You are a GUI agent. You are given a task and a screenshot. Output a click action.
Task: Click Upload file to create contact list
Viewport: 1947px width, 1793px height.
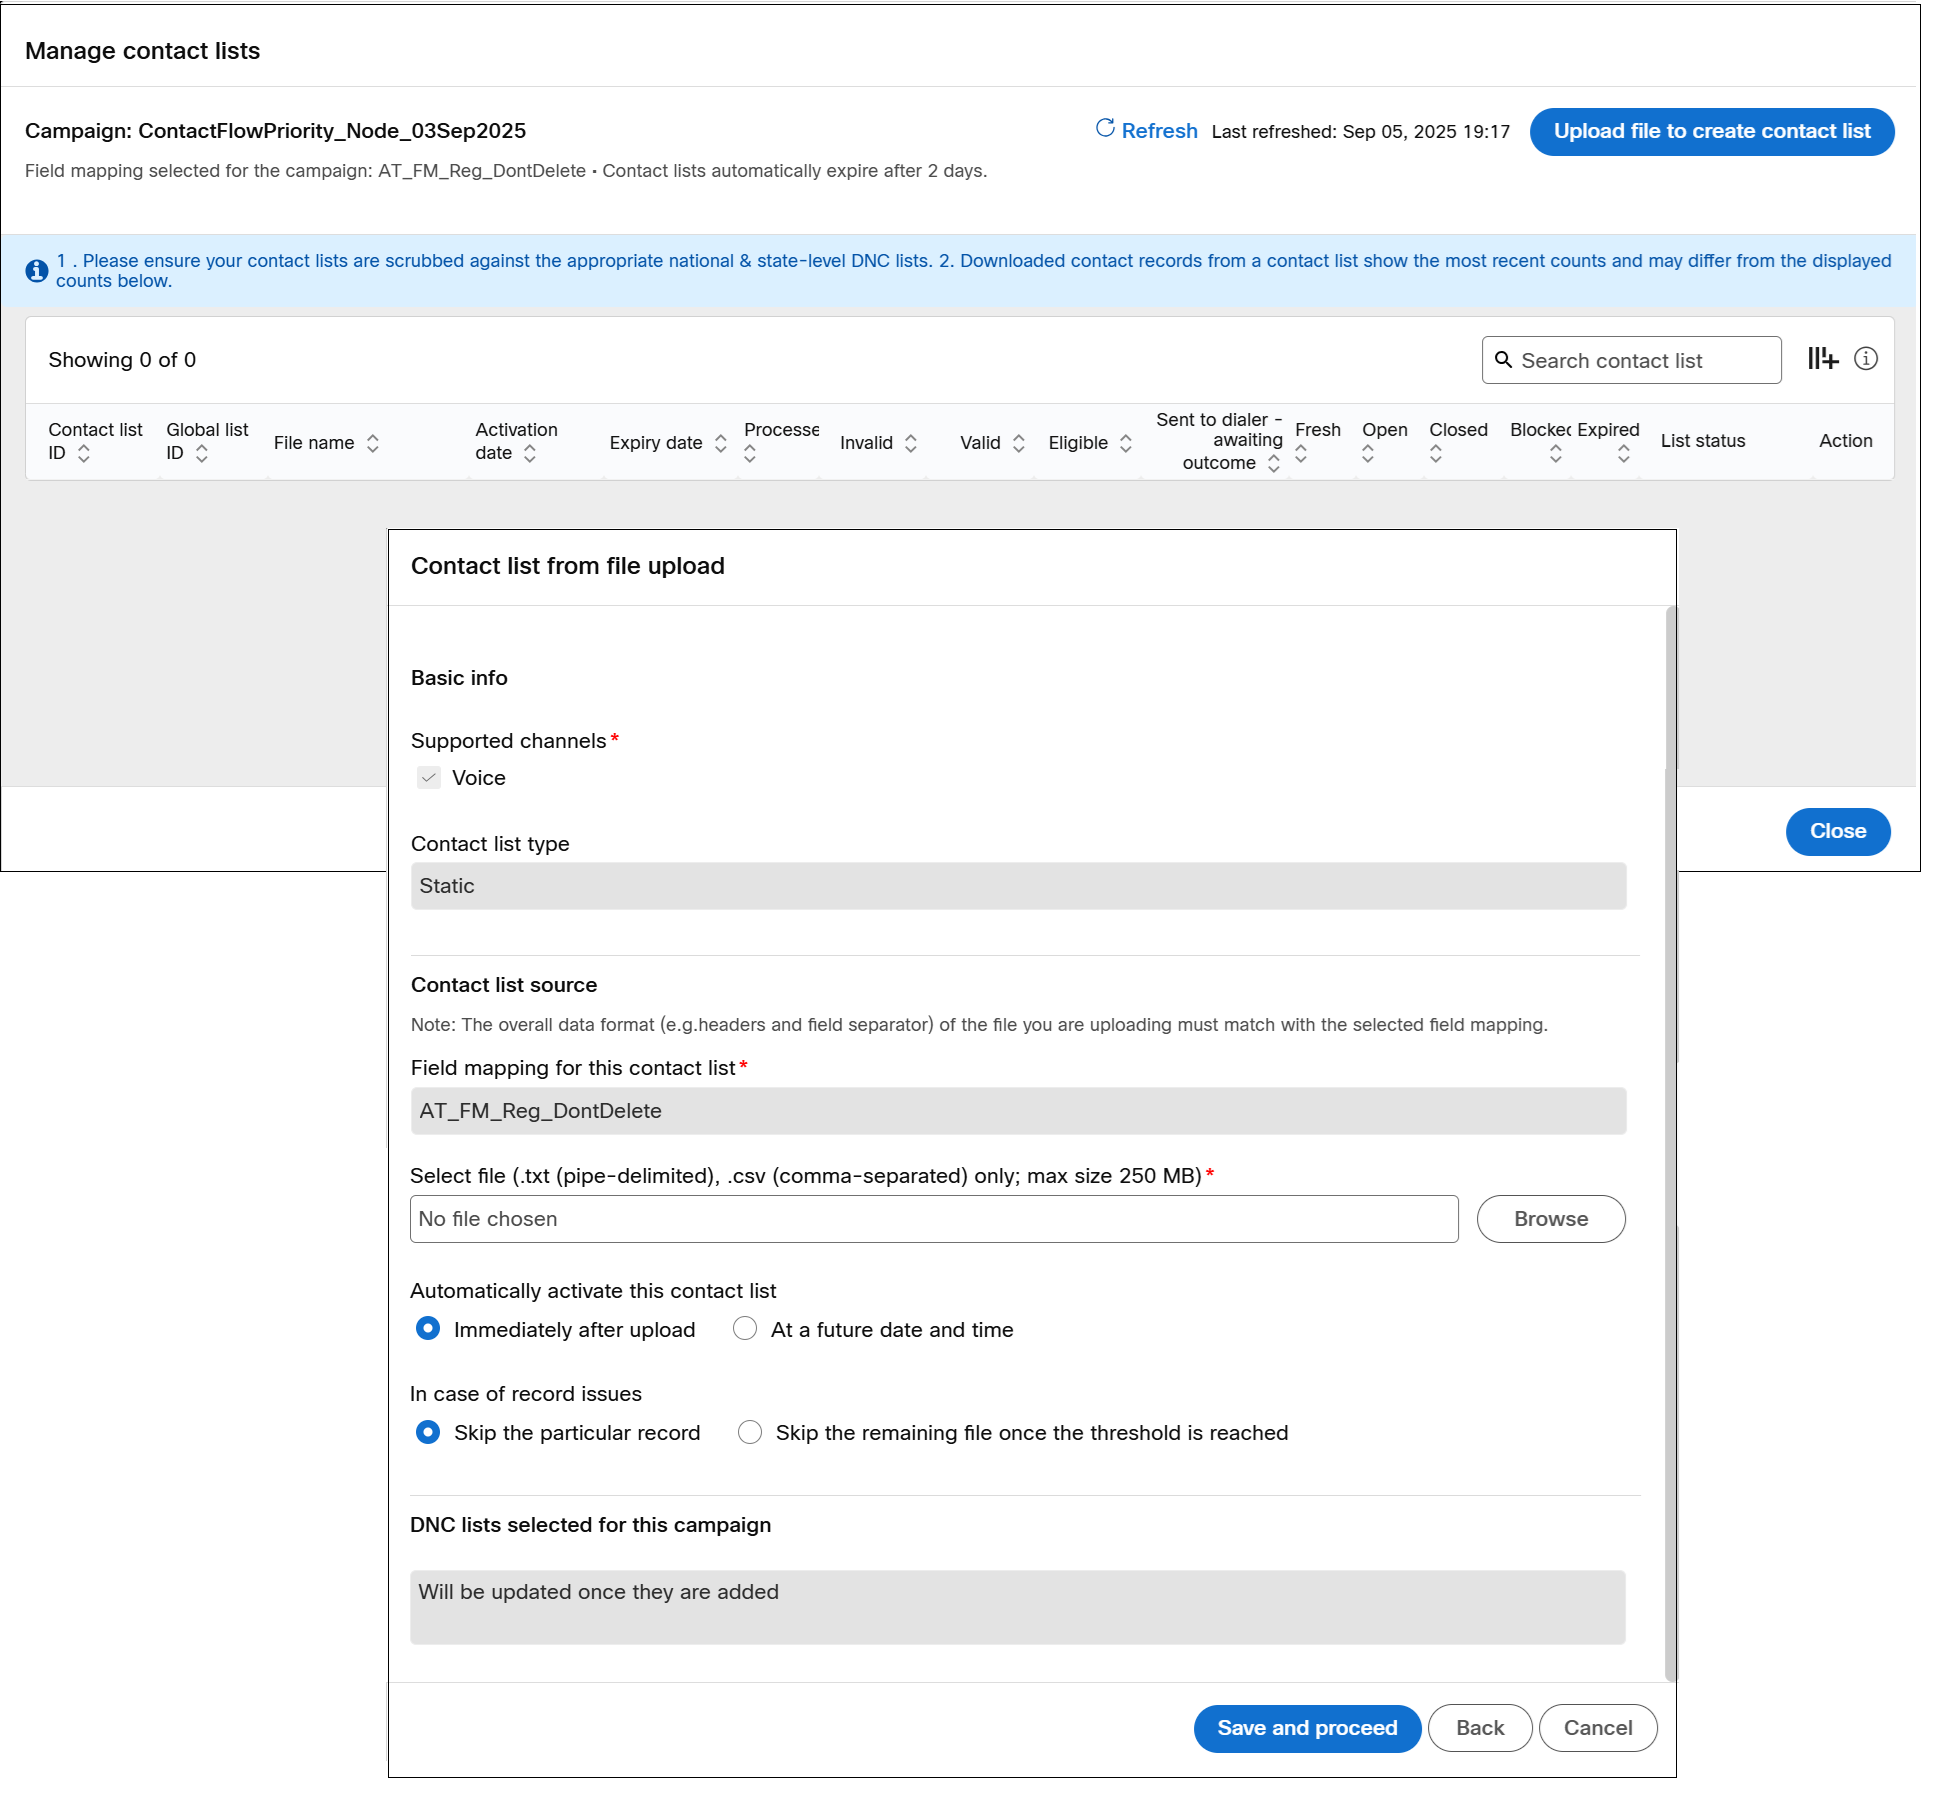coord(1711,131)
